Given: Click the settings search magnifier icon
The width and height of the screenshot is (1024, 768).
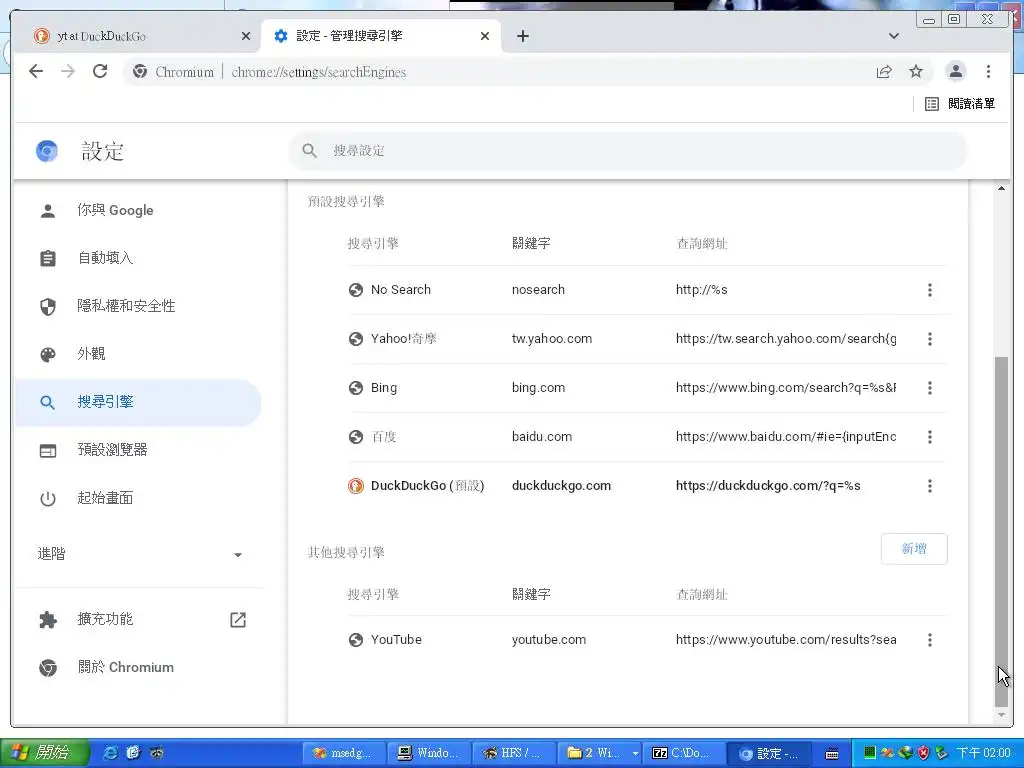Looking at the screenshot, I should [310, 151].
